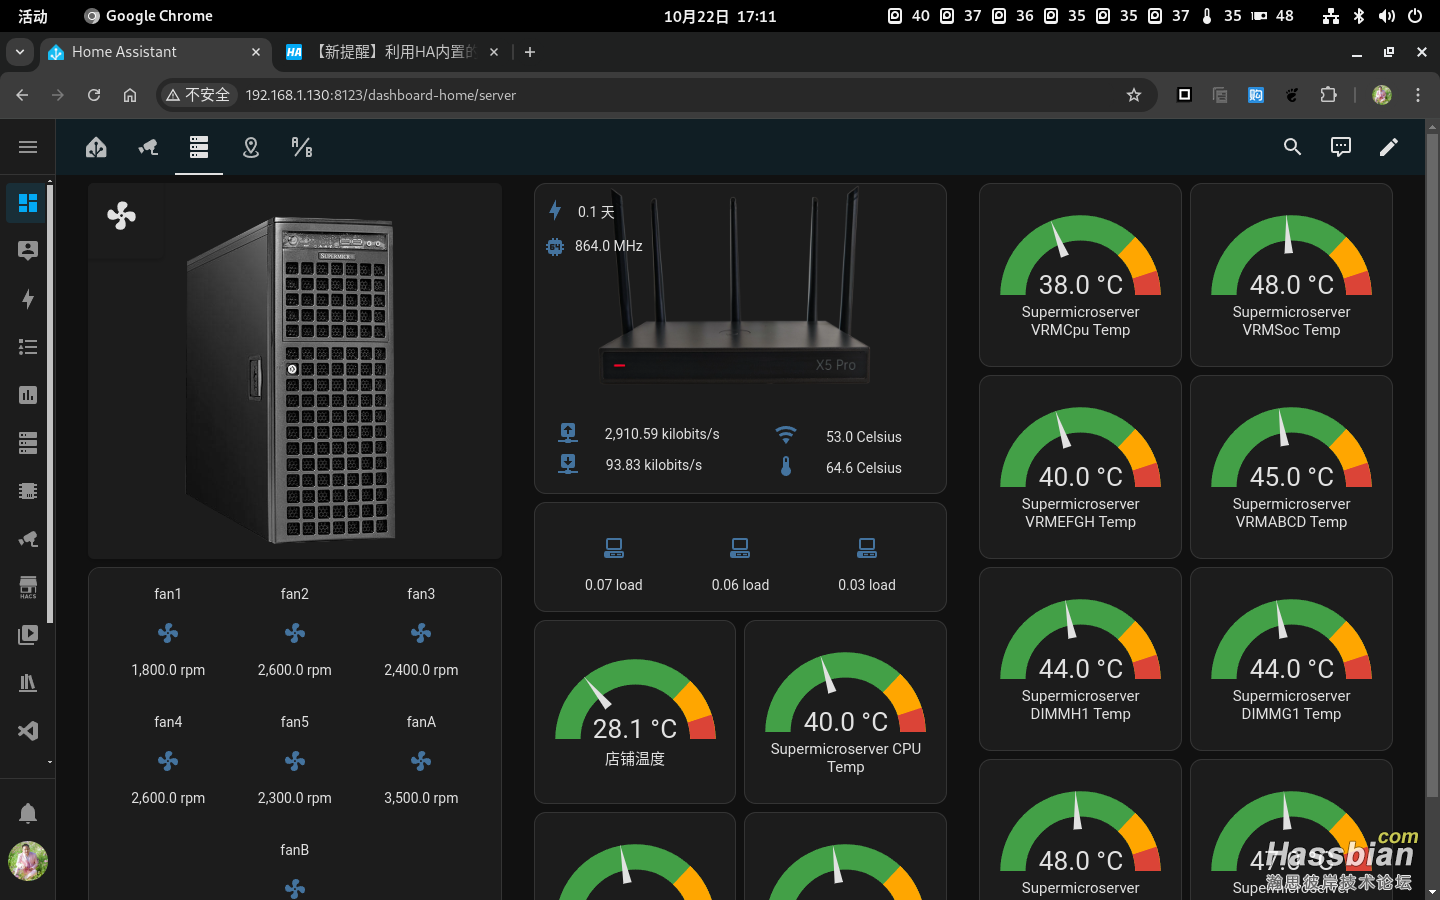
Task: Open Chrome three-dot menu
Action: [x=1418, y=95]
